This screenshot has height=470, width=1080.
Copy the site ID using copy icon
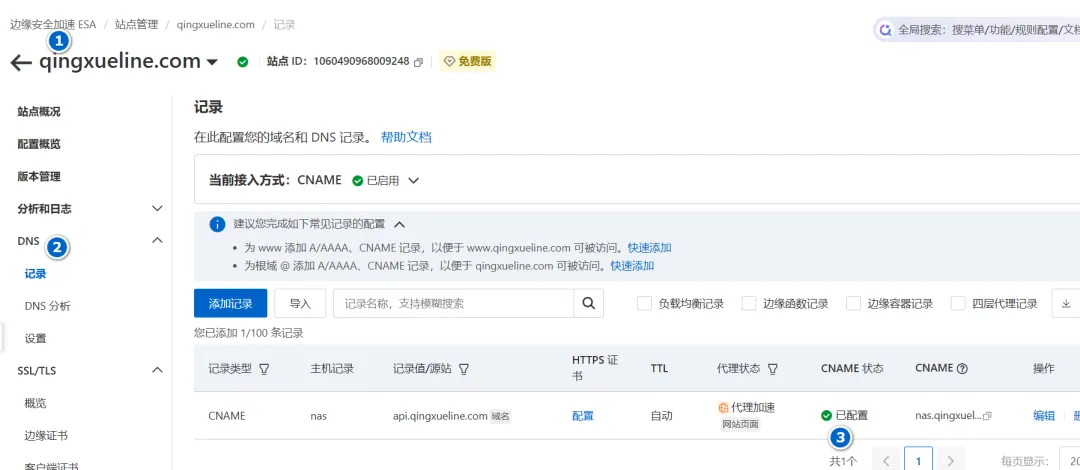(418, 62)
